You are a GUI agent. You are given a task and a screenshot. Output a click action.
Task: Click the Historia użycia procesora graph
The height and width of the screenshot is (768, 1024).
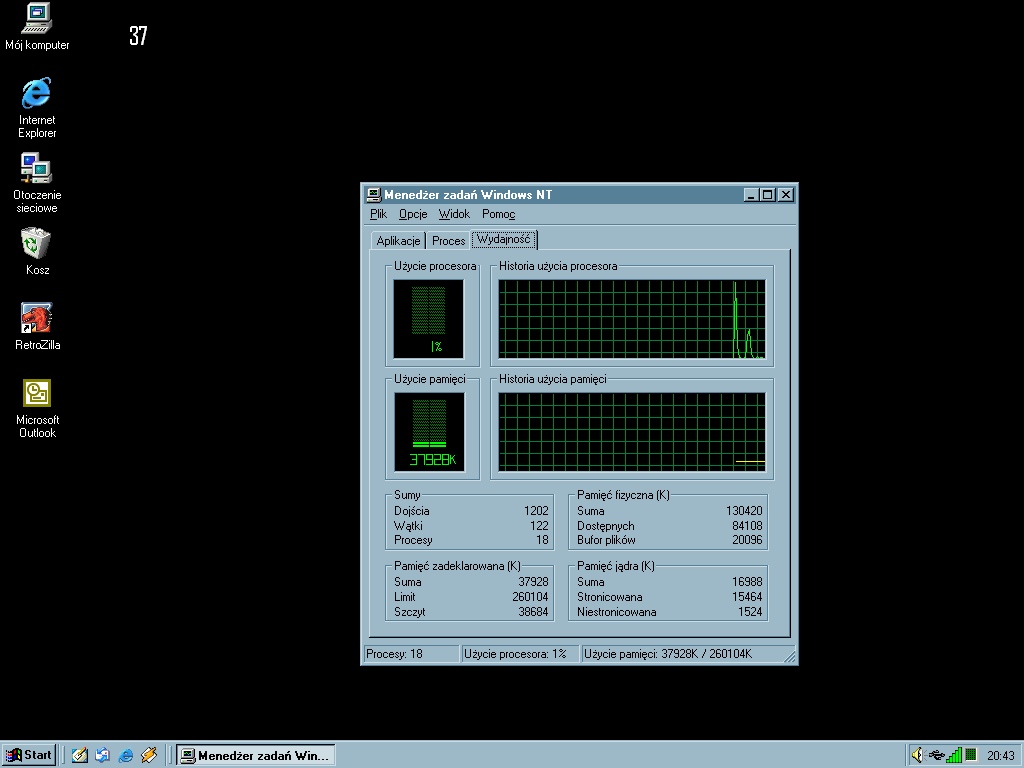point(632,319)
